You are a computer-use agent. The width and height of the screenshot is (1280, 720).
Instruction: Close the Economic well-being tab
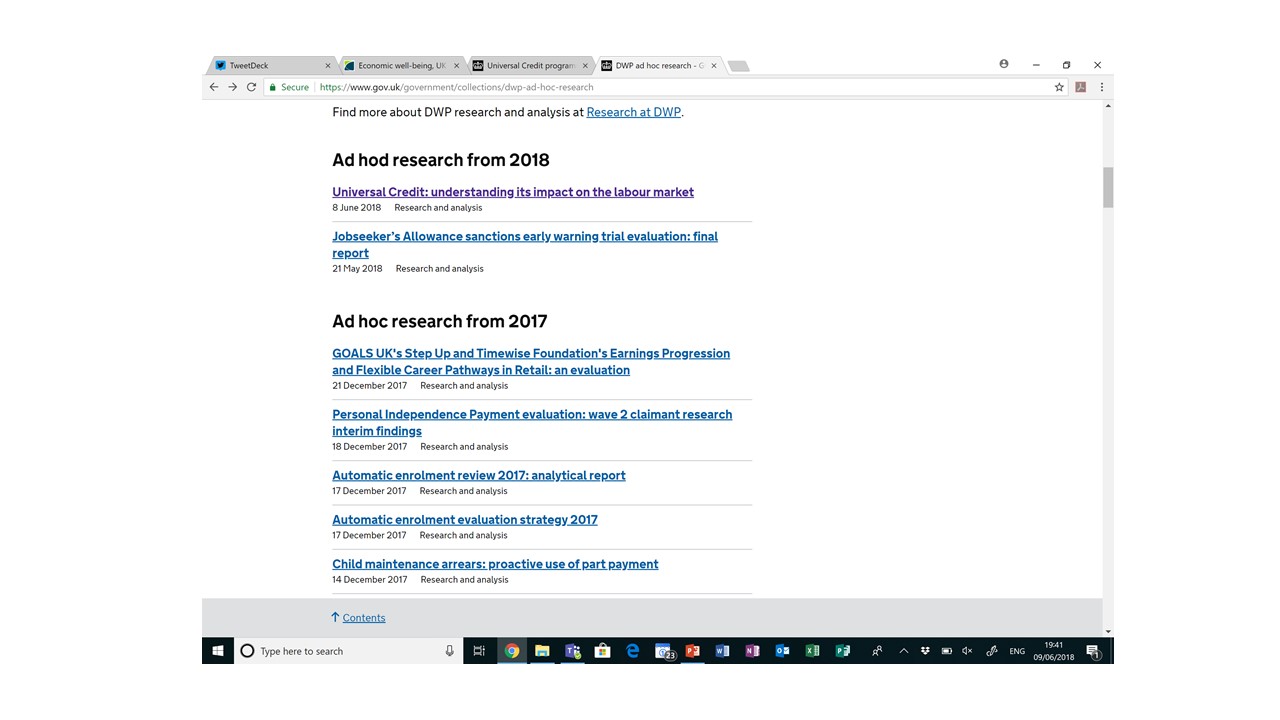(457, 66)
